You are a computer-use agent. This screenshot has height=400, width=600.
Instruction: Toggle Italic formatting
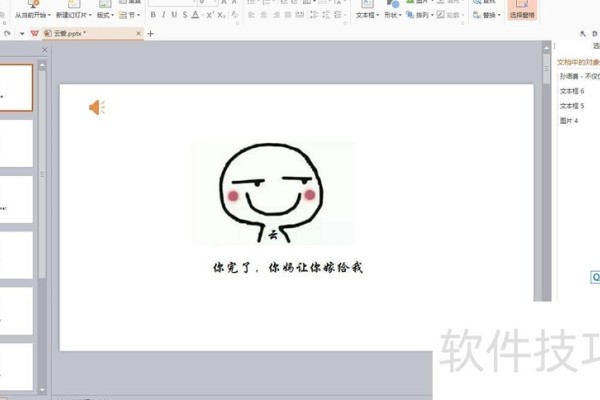164,15
